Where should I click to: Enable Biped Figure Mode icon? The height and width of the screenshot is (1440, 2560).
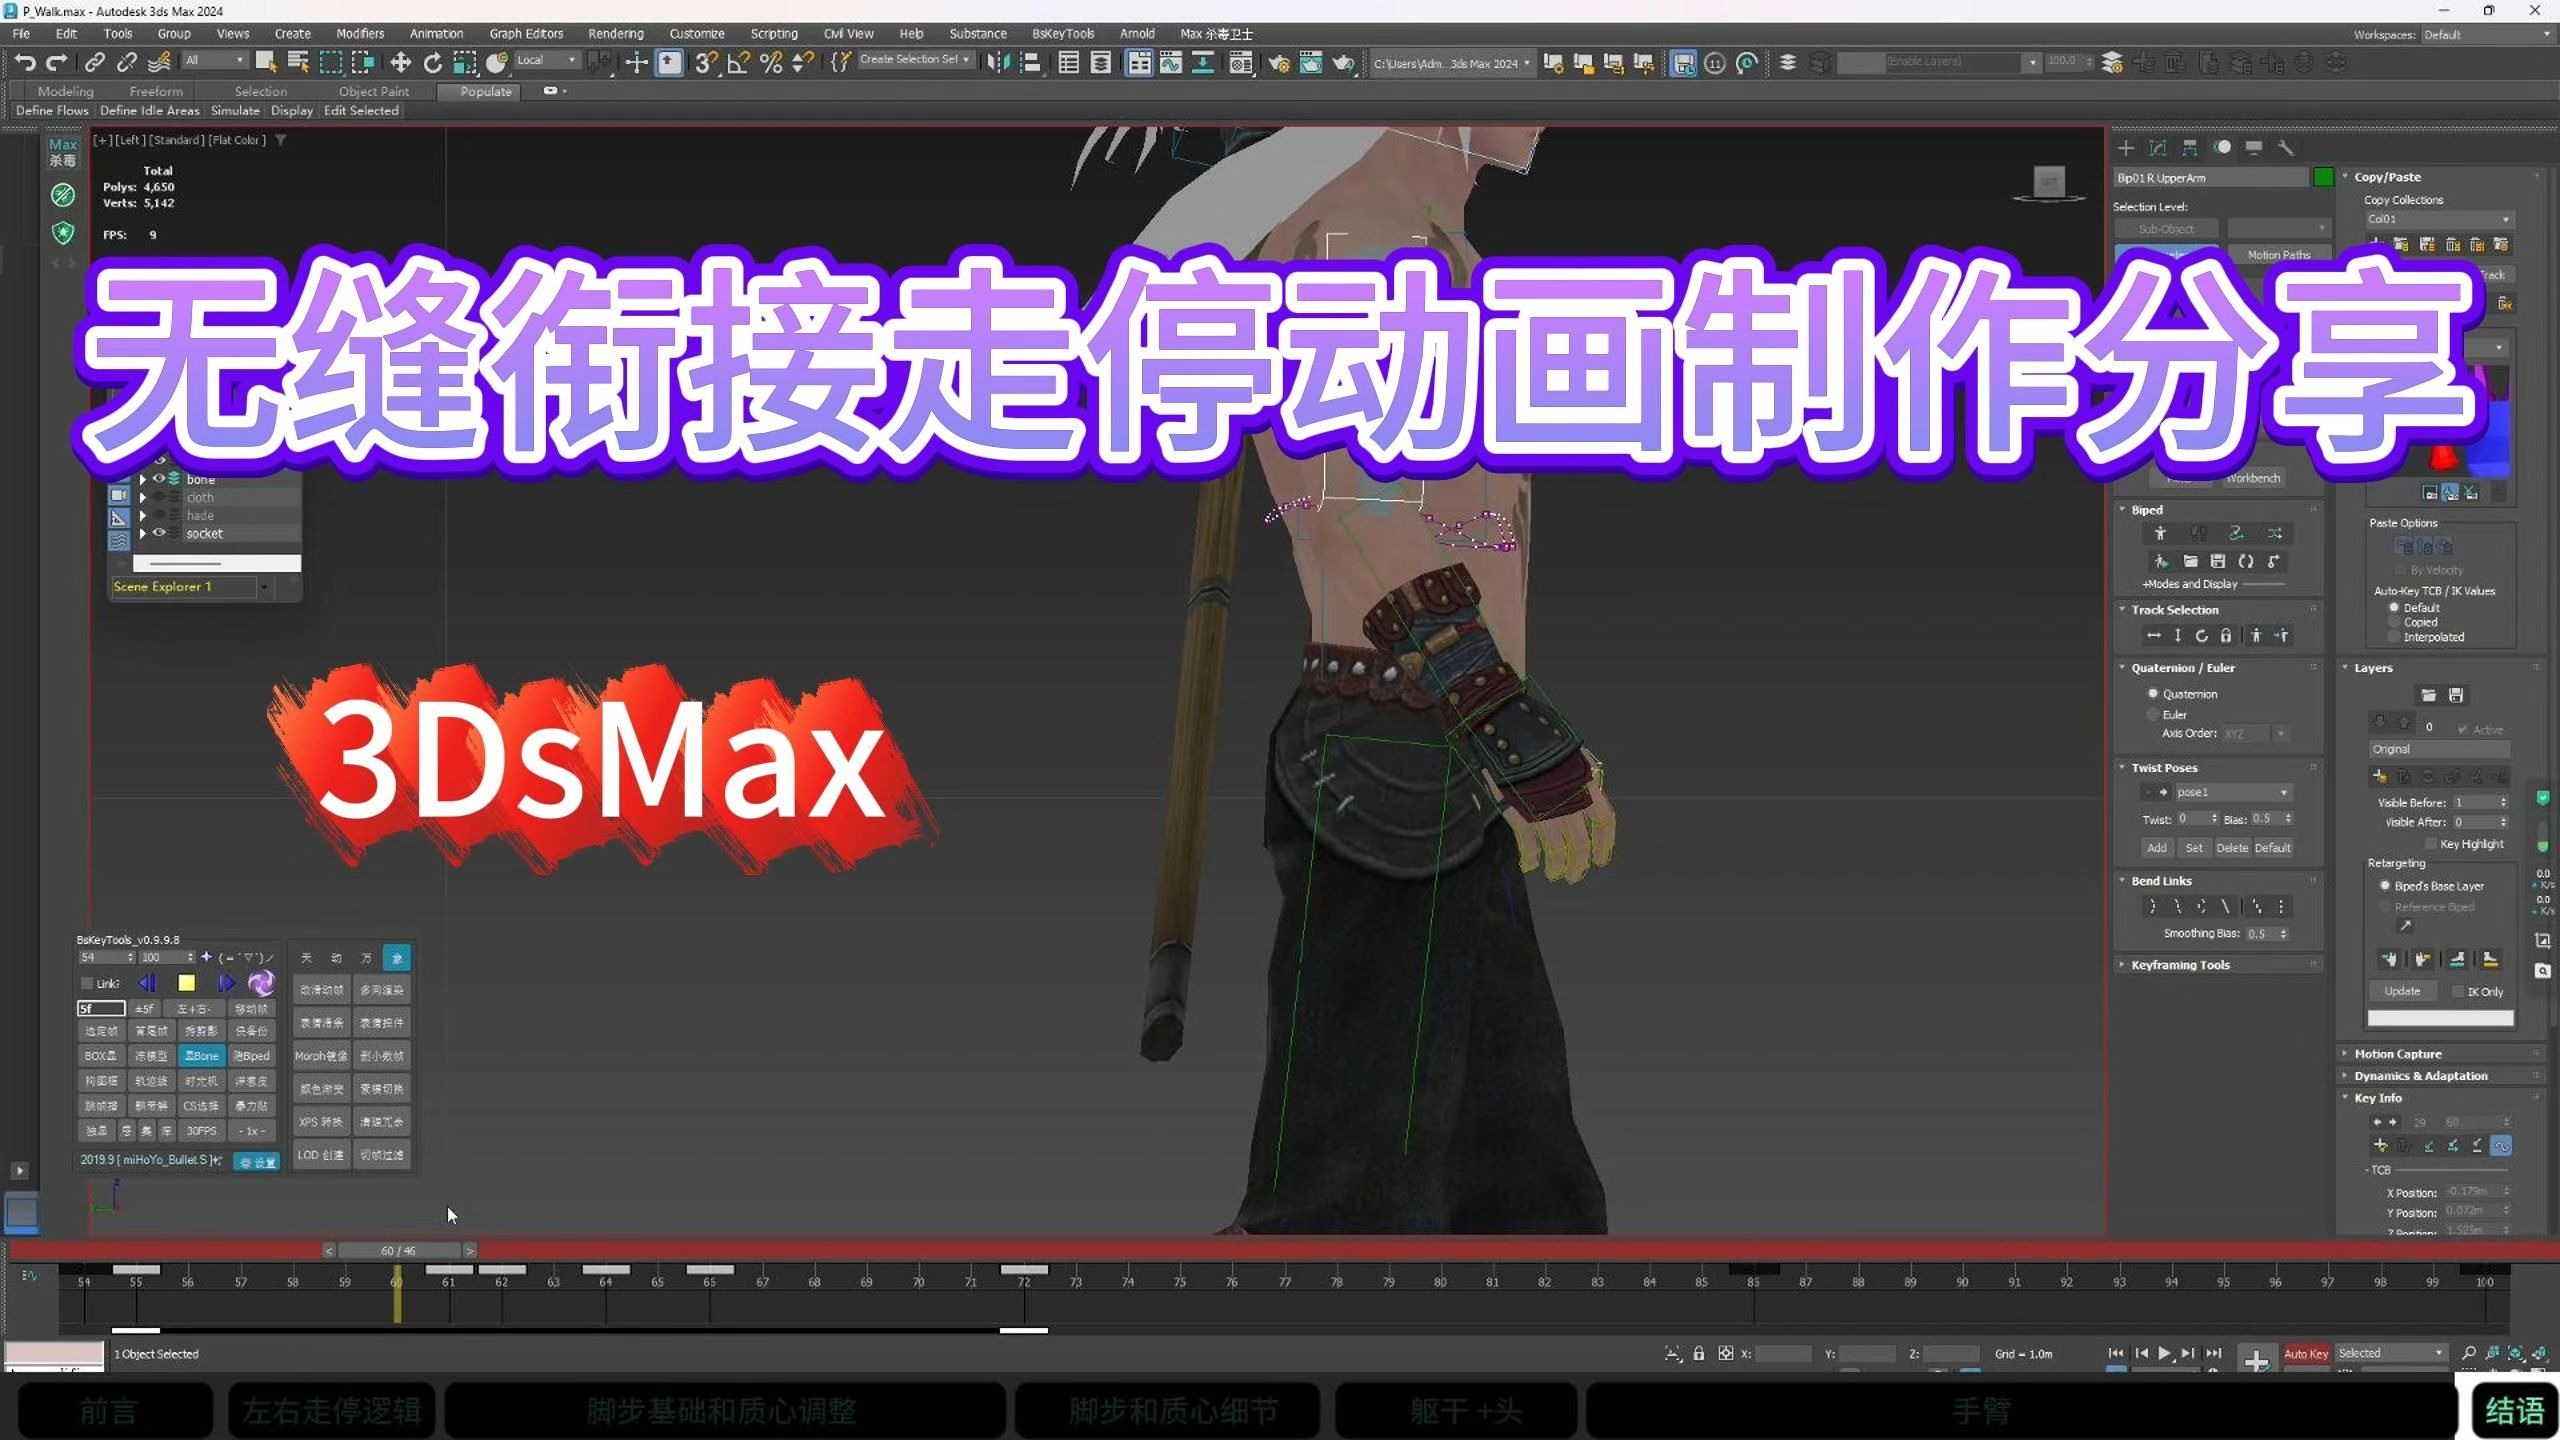(2160, 533)
